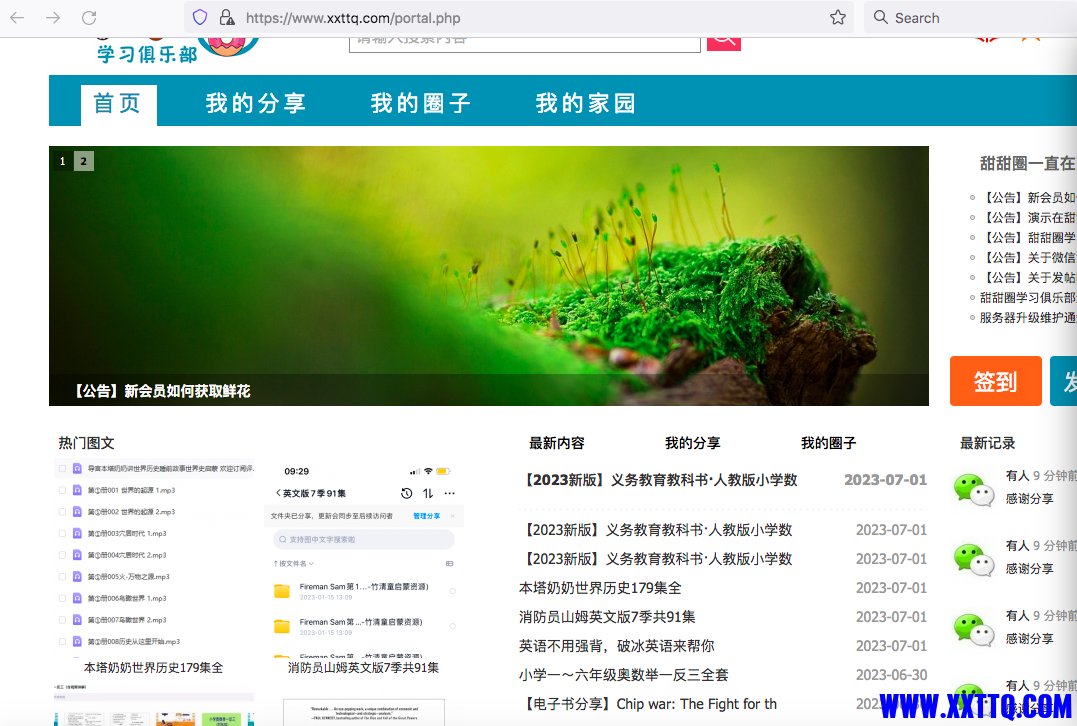Click date 2023-06-30 in content list
The height and width of the screenshot is (726, 1077).
(x=892, y=675)
